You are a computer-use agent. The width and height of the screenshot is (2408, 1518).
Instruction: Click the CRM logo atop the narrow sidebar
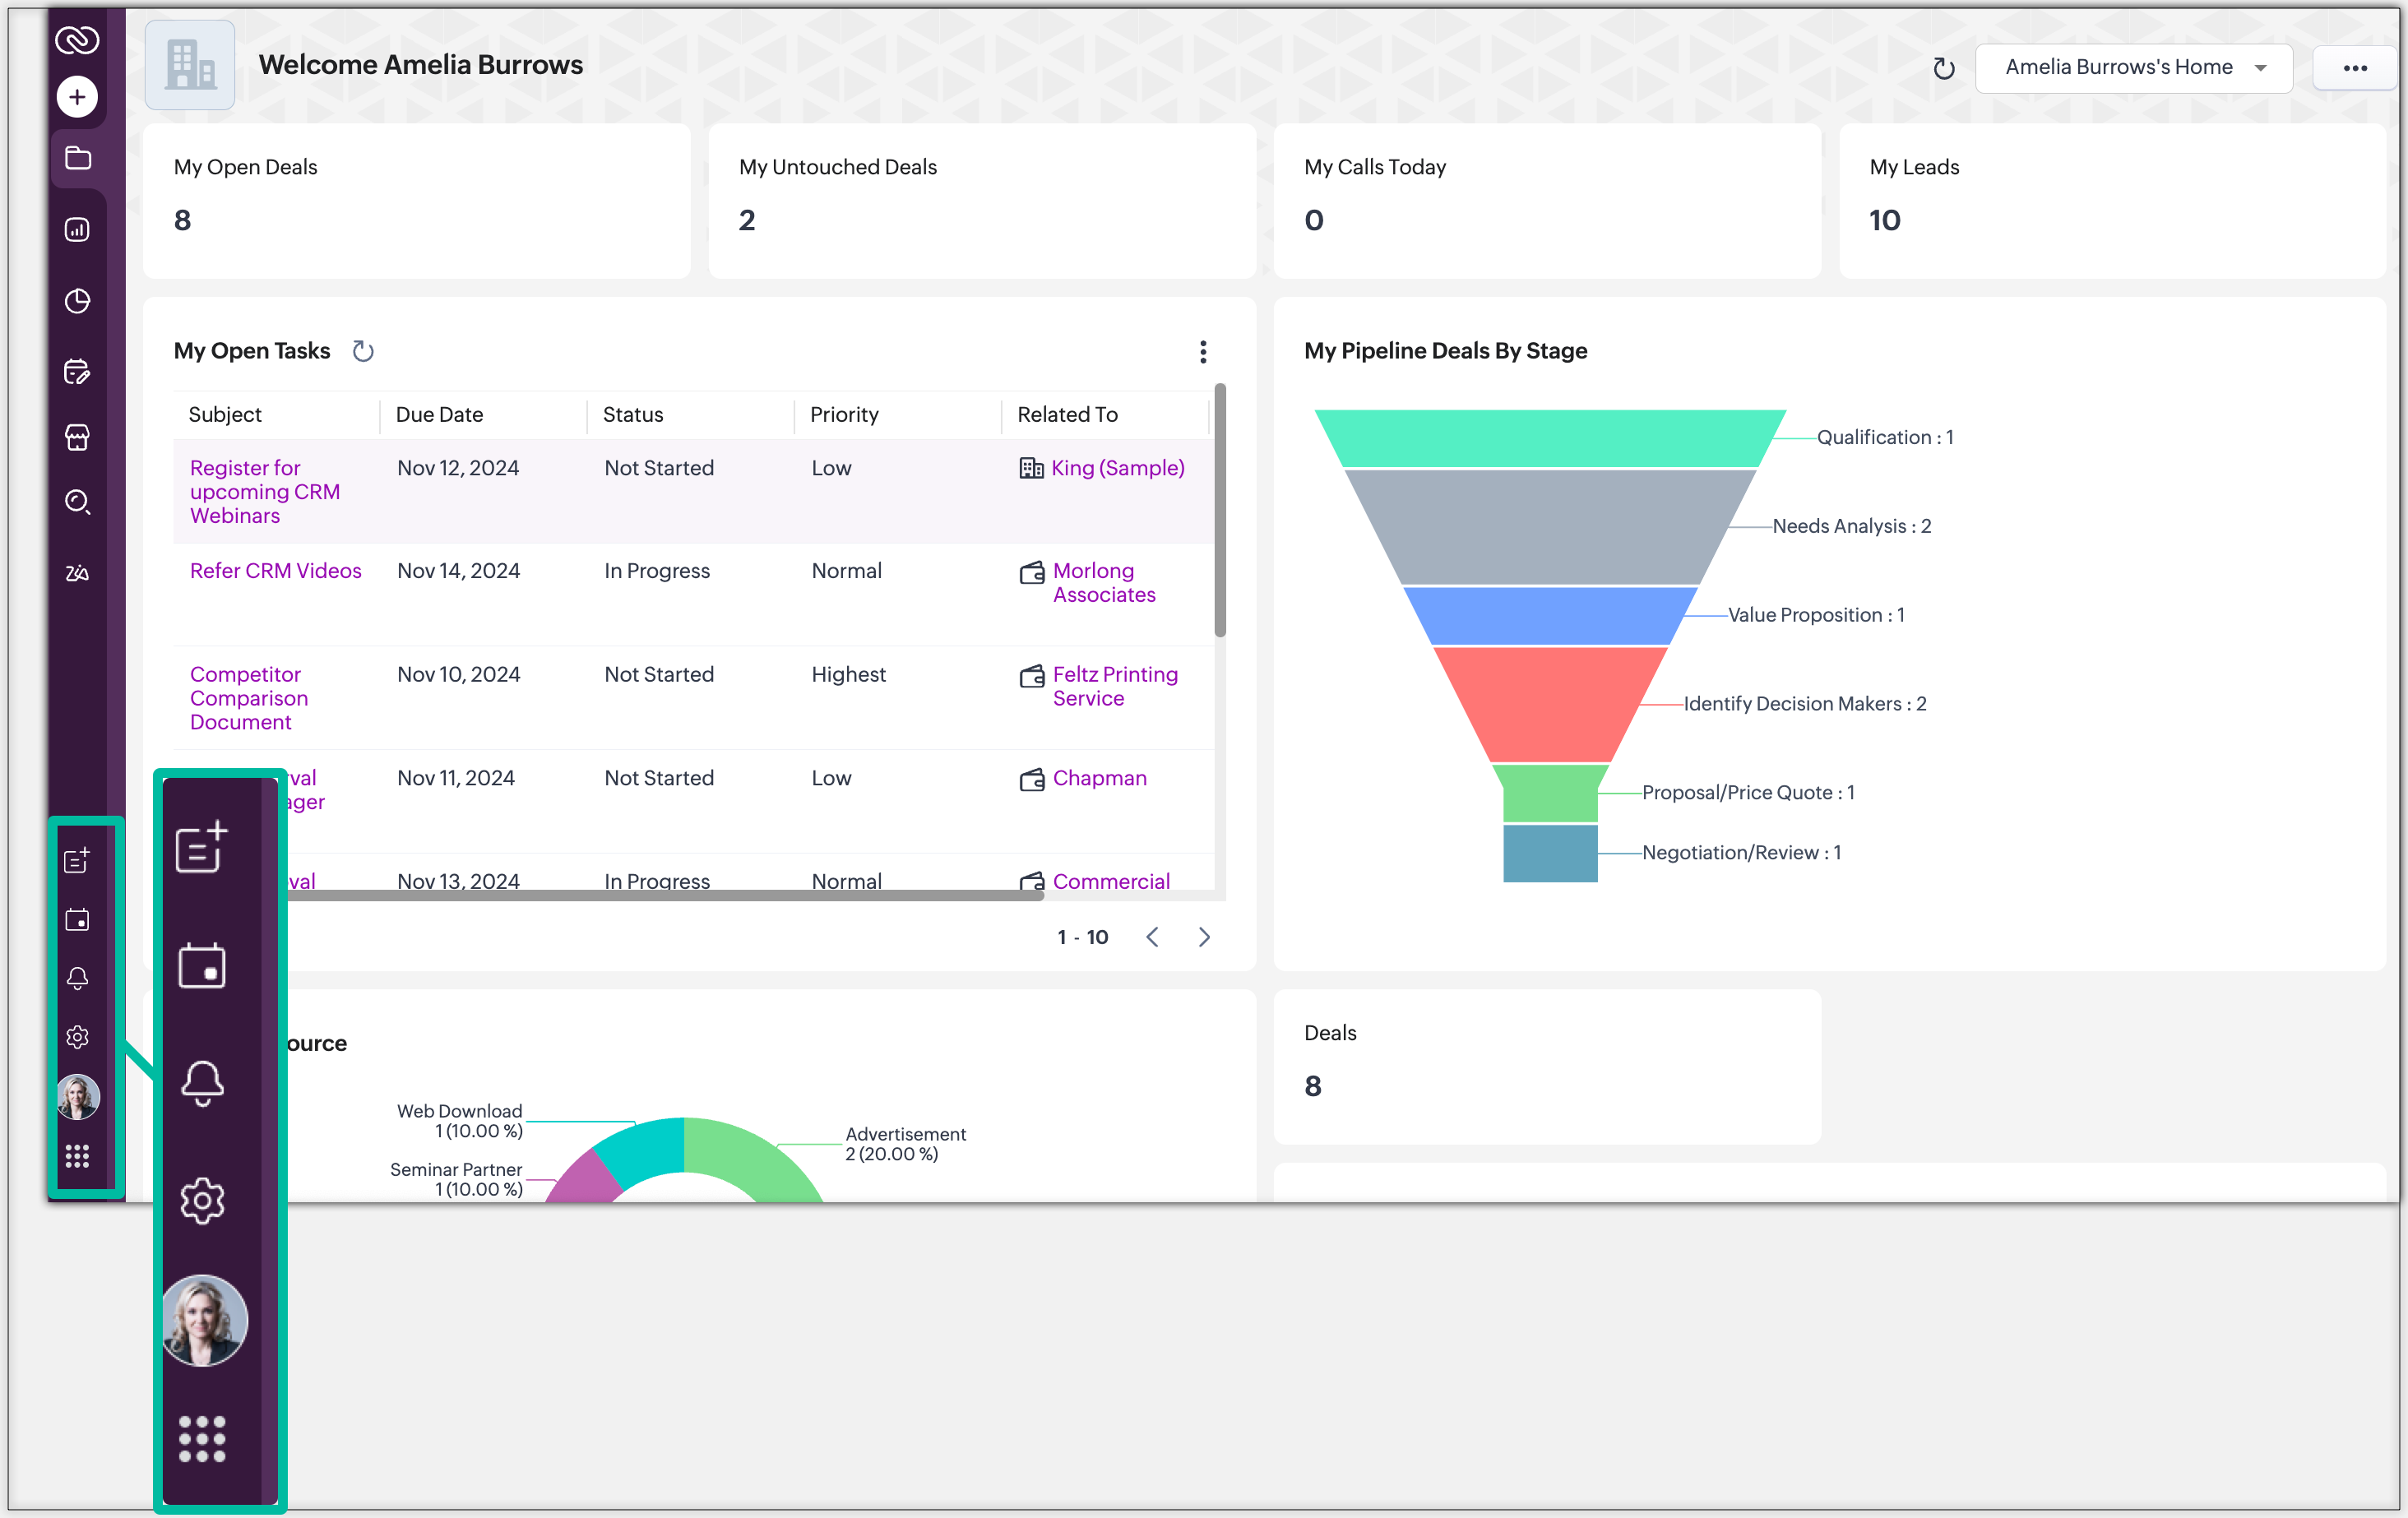(77, 40)
